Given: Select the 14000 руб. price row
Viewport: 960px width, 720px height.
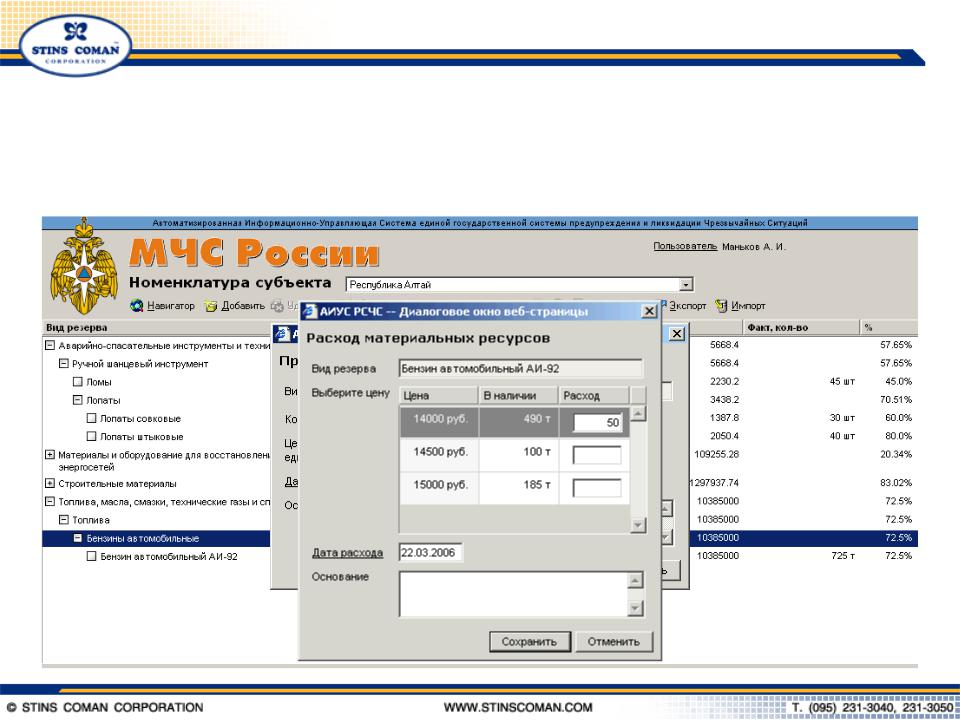Looking at the screenshot, I should pyautogui.click(x=514, y=422).
